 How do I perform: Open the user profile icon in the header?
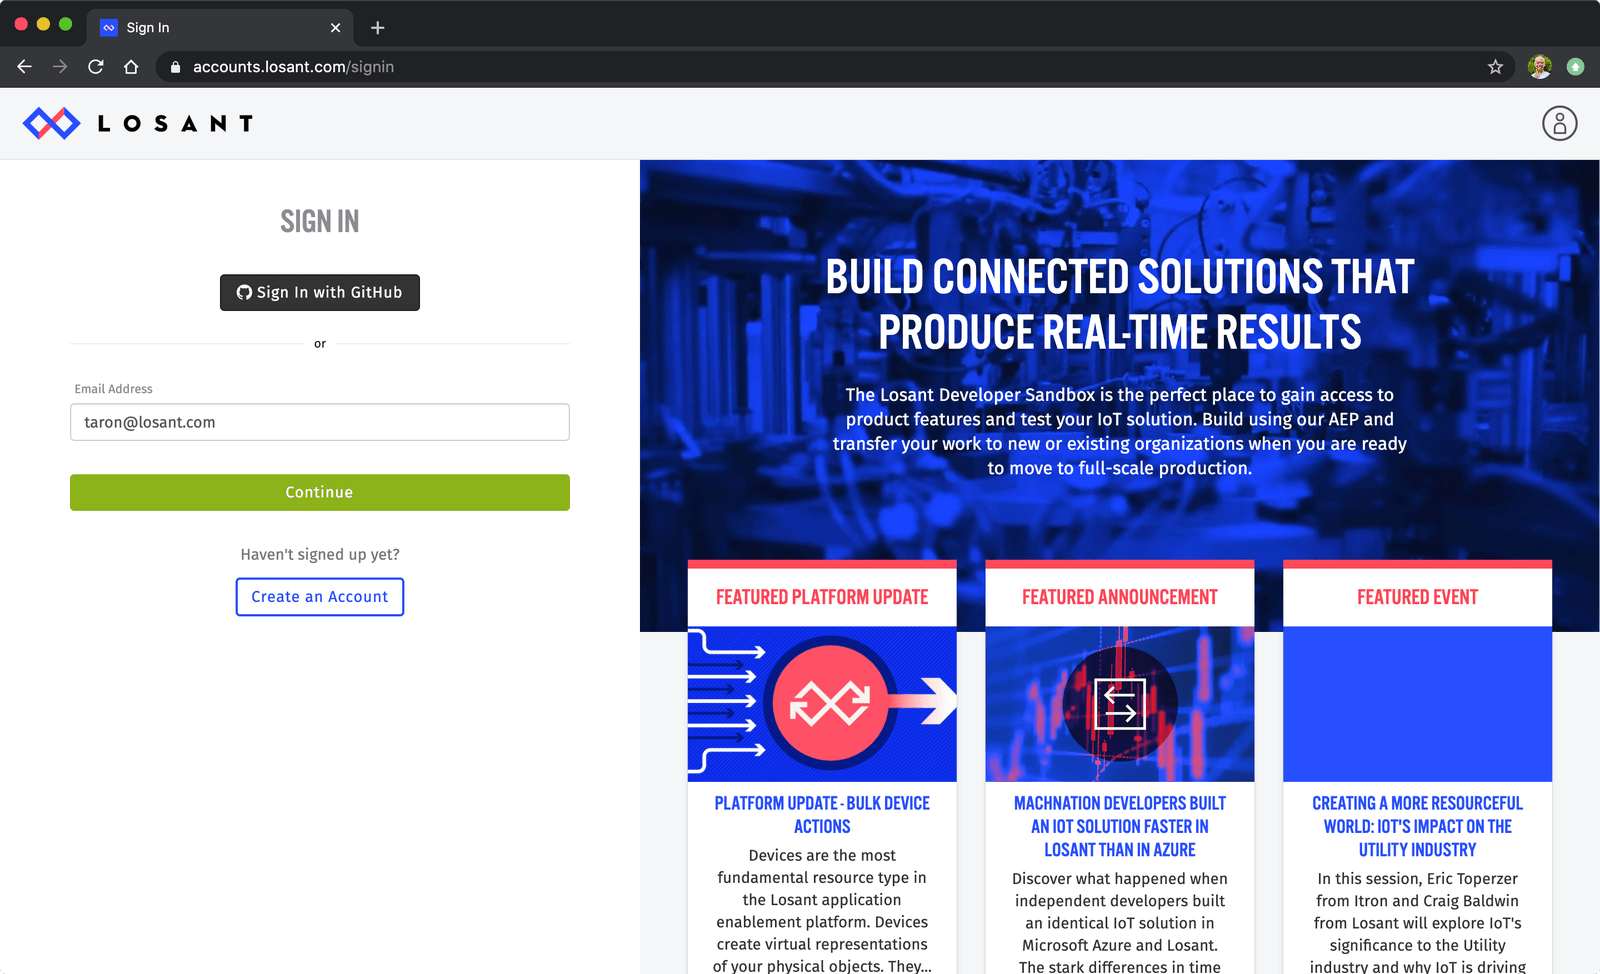1559,123
